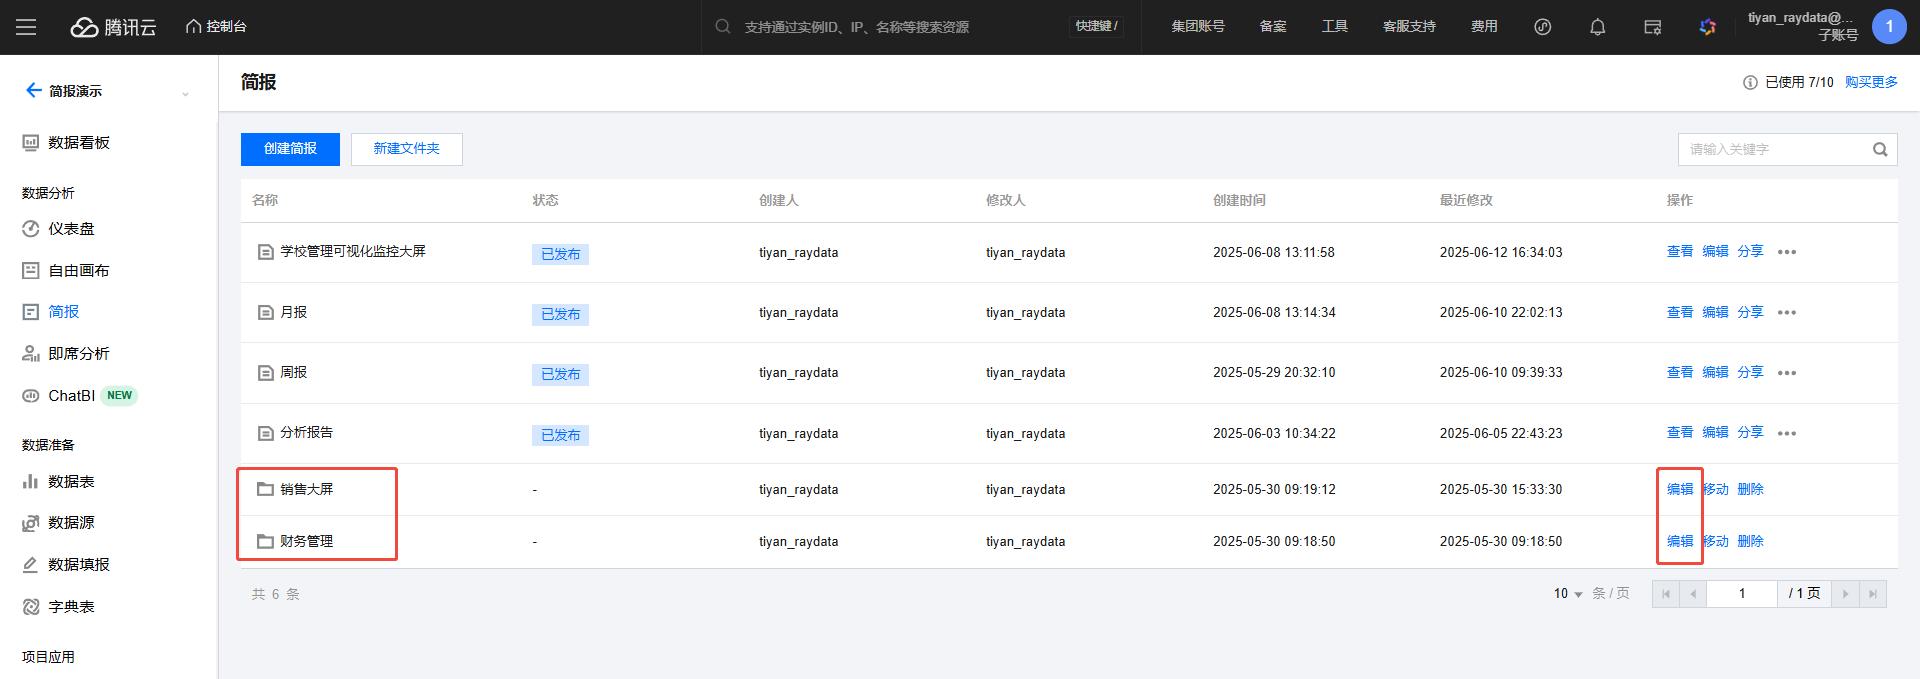Viewport: 1920px width, 679px height.
Task: Click the 销售大屏 folder icon
Action: (265, 489)
